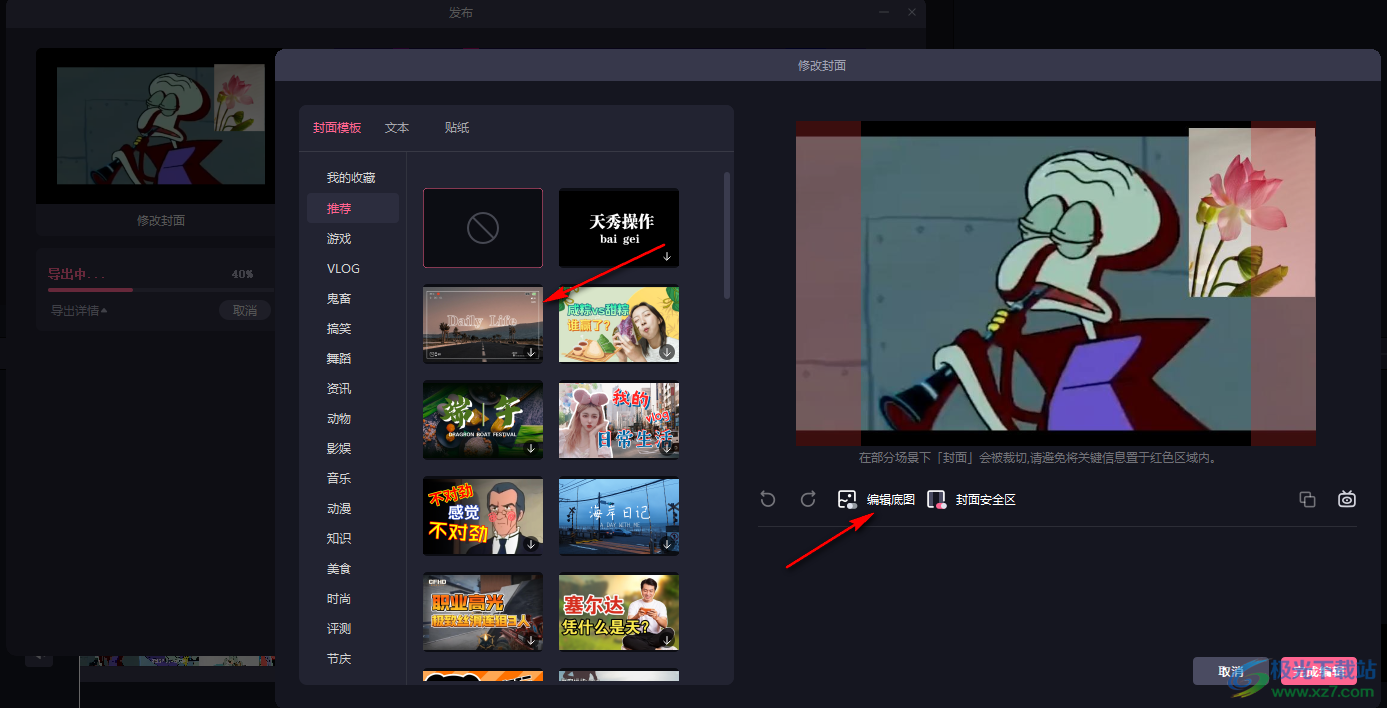
Task: Choose the empty no-template thumbnail
Action: point(483,228)
